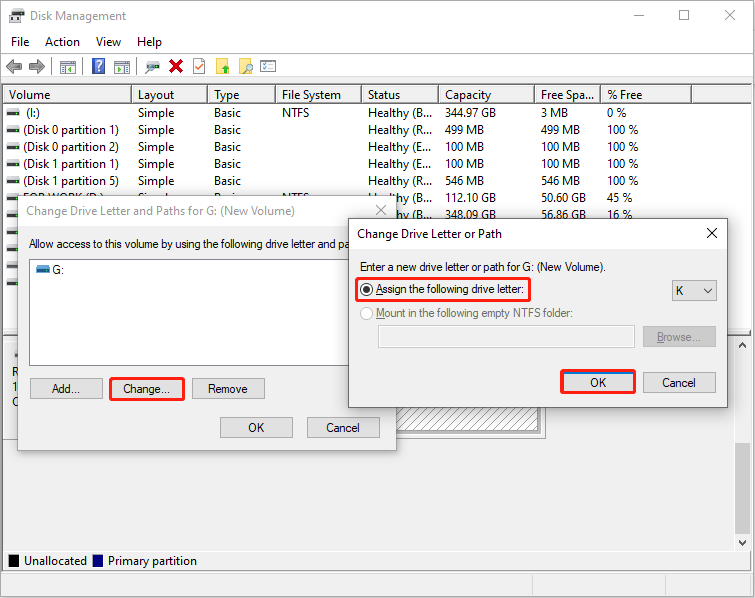Click Cancel in Change Drive Letter and Paths dialog
The image size is (755, 598).
[343, 428]
